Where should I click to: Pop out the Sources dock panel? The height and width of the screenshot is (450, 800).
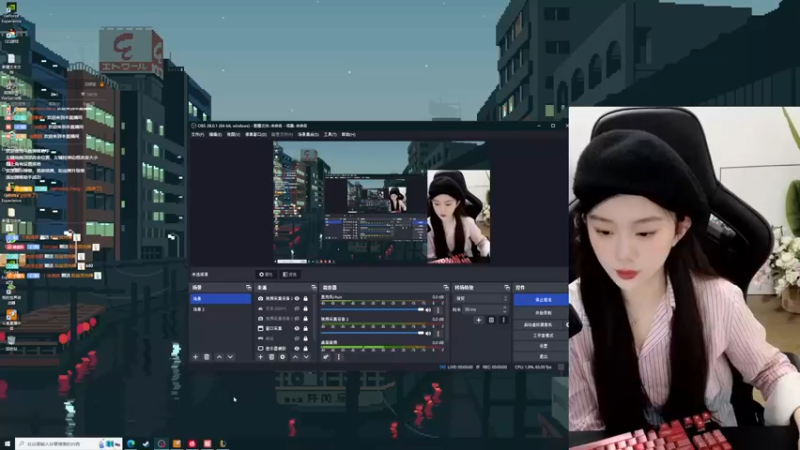(314, 288)
